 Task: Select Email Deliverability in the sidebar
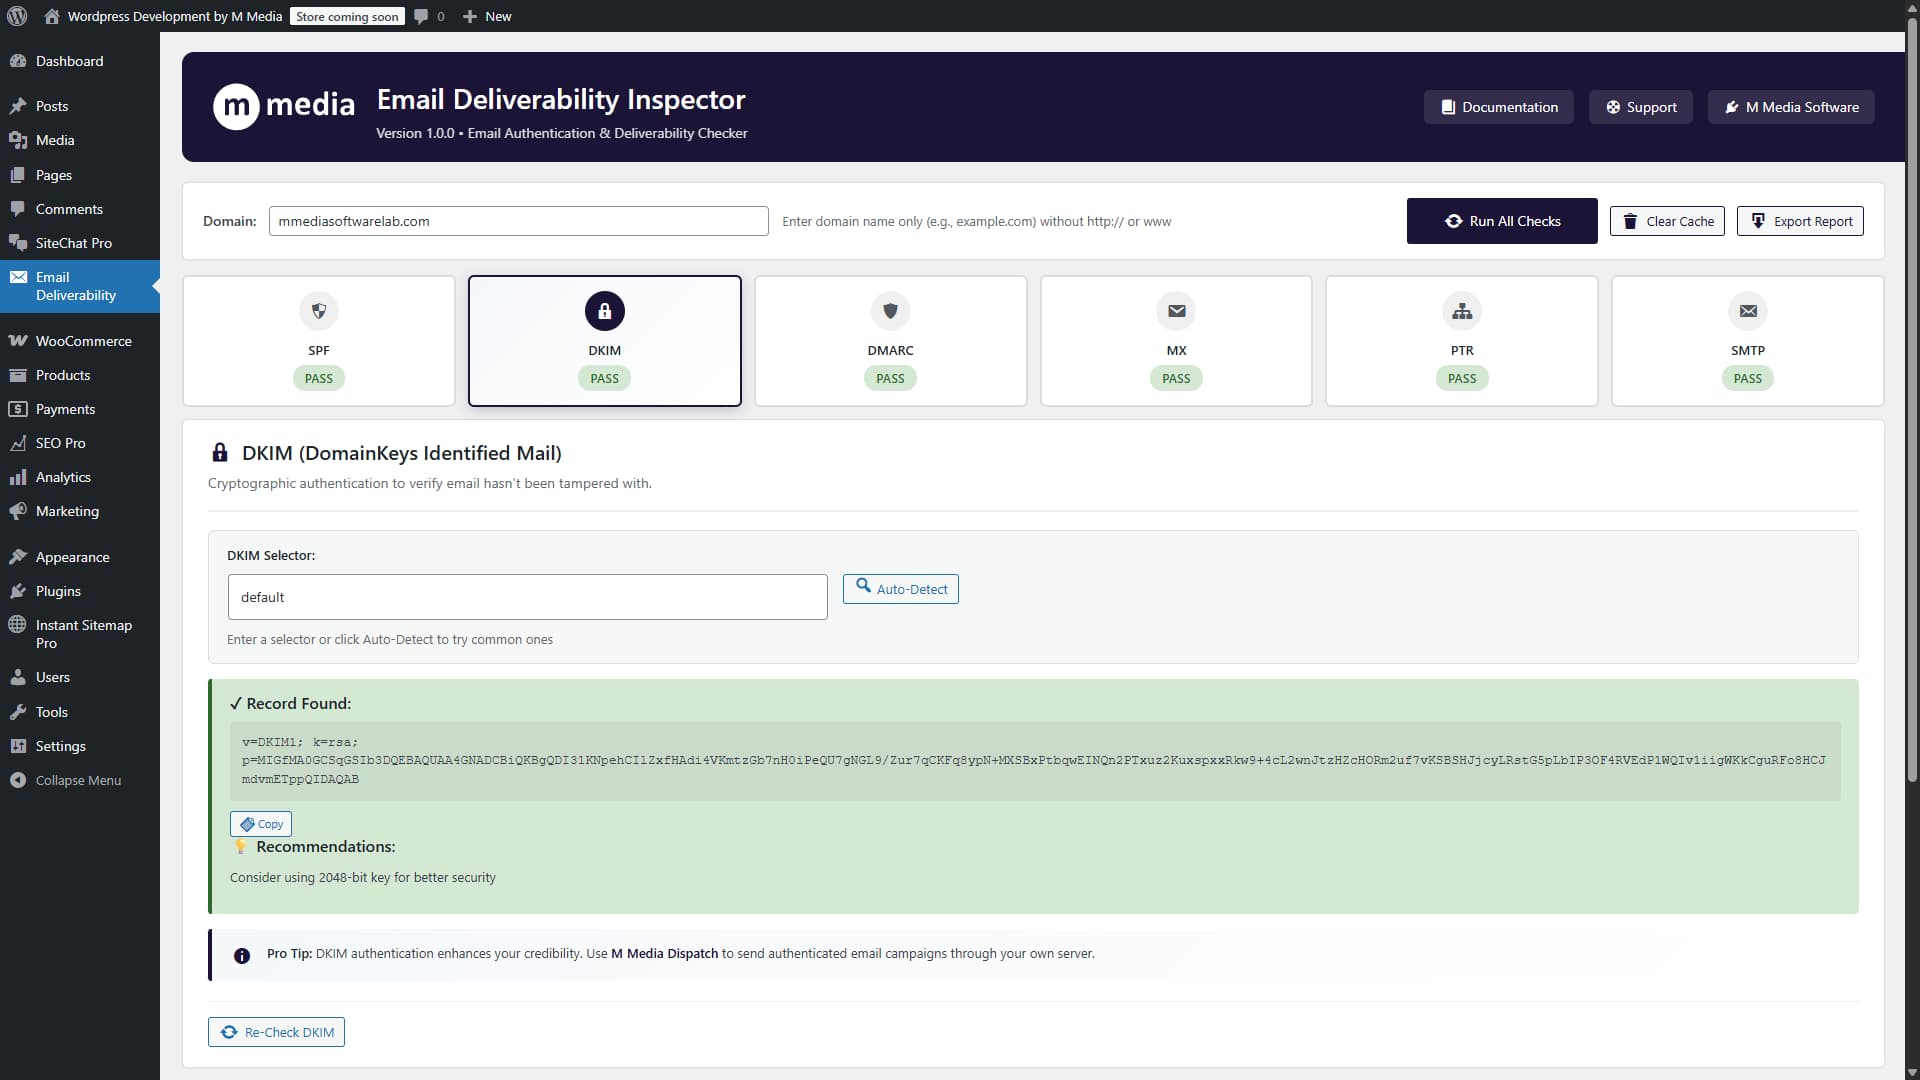(x=75, y=286)
